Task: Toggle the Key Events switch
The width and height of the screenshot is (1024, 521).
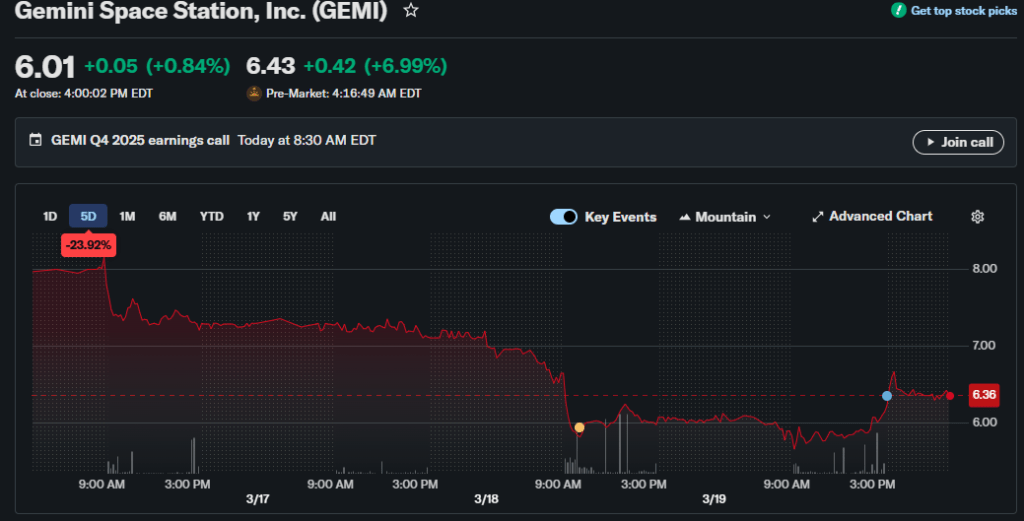Action: coord(563,217)
